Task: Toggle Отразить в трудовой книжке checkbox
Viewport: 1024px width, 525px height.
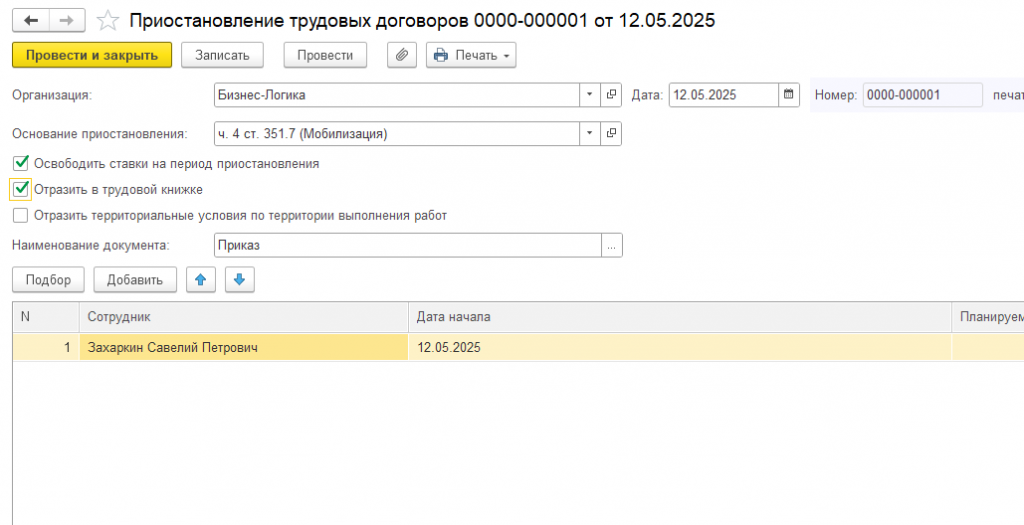Action: click(21, 189)
